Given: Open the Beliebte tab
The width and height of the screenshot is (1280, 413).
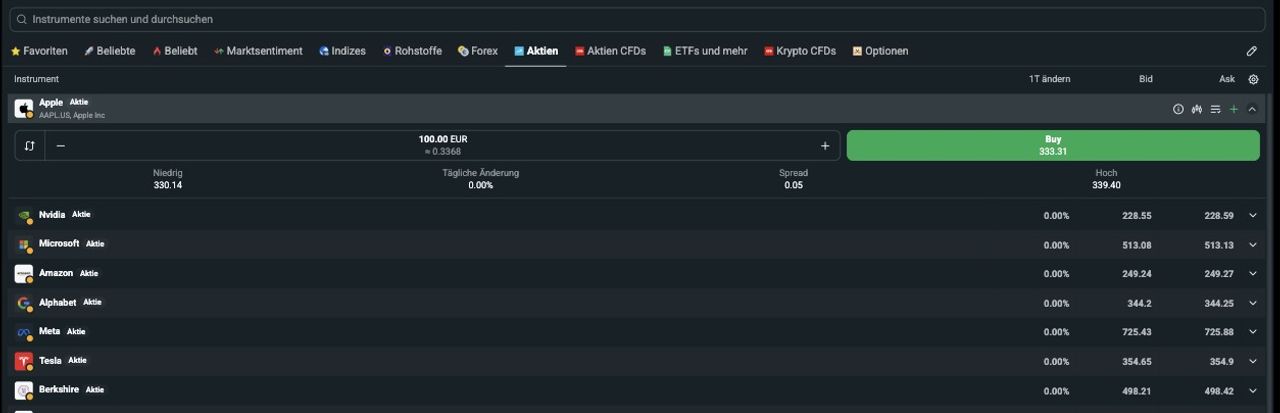Looking at the screenshot, I should coord(109,51).
